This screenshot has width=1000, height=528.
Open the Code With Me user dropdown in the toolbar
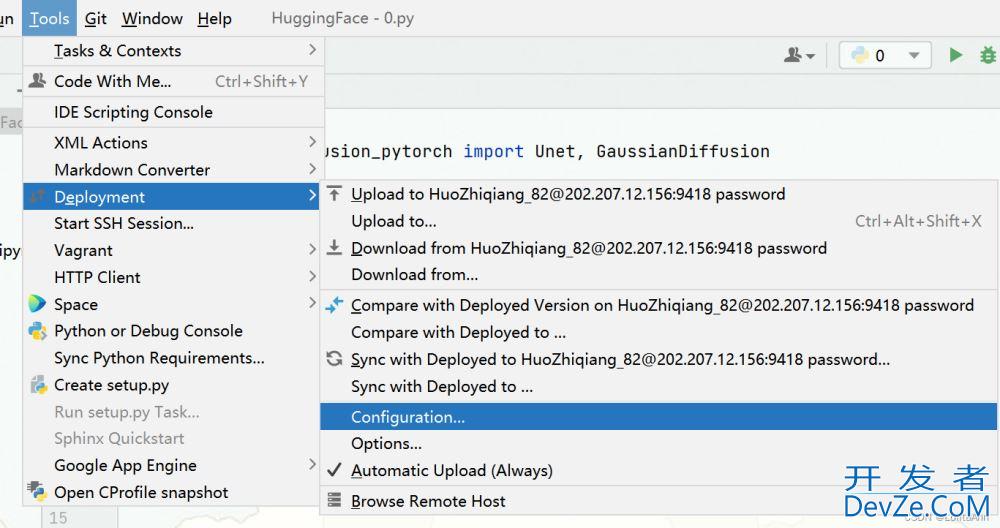[x=799, y=55]
